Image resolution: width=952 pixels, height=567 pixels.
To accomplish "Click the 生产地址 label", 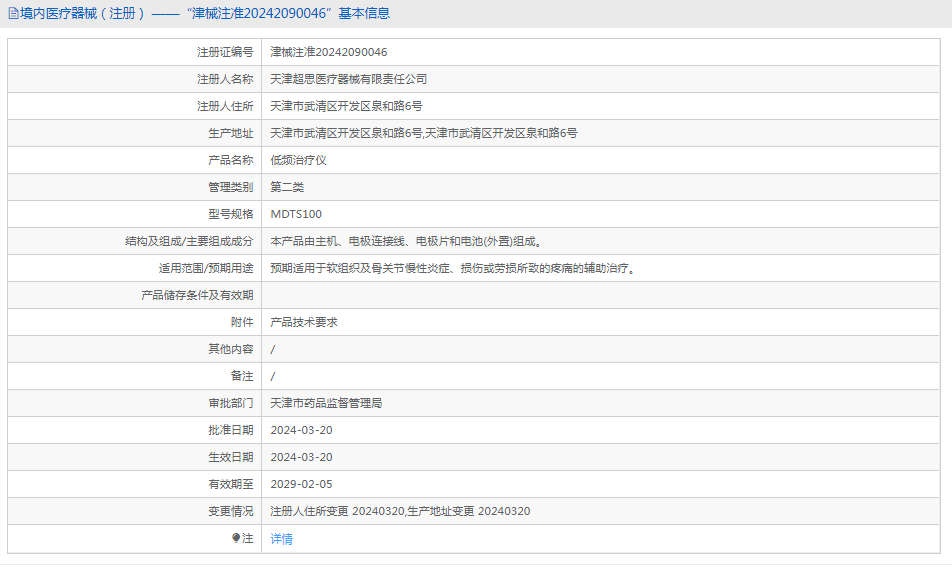I will coord(231,133).
